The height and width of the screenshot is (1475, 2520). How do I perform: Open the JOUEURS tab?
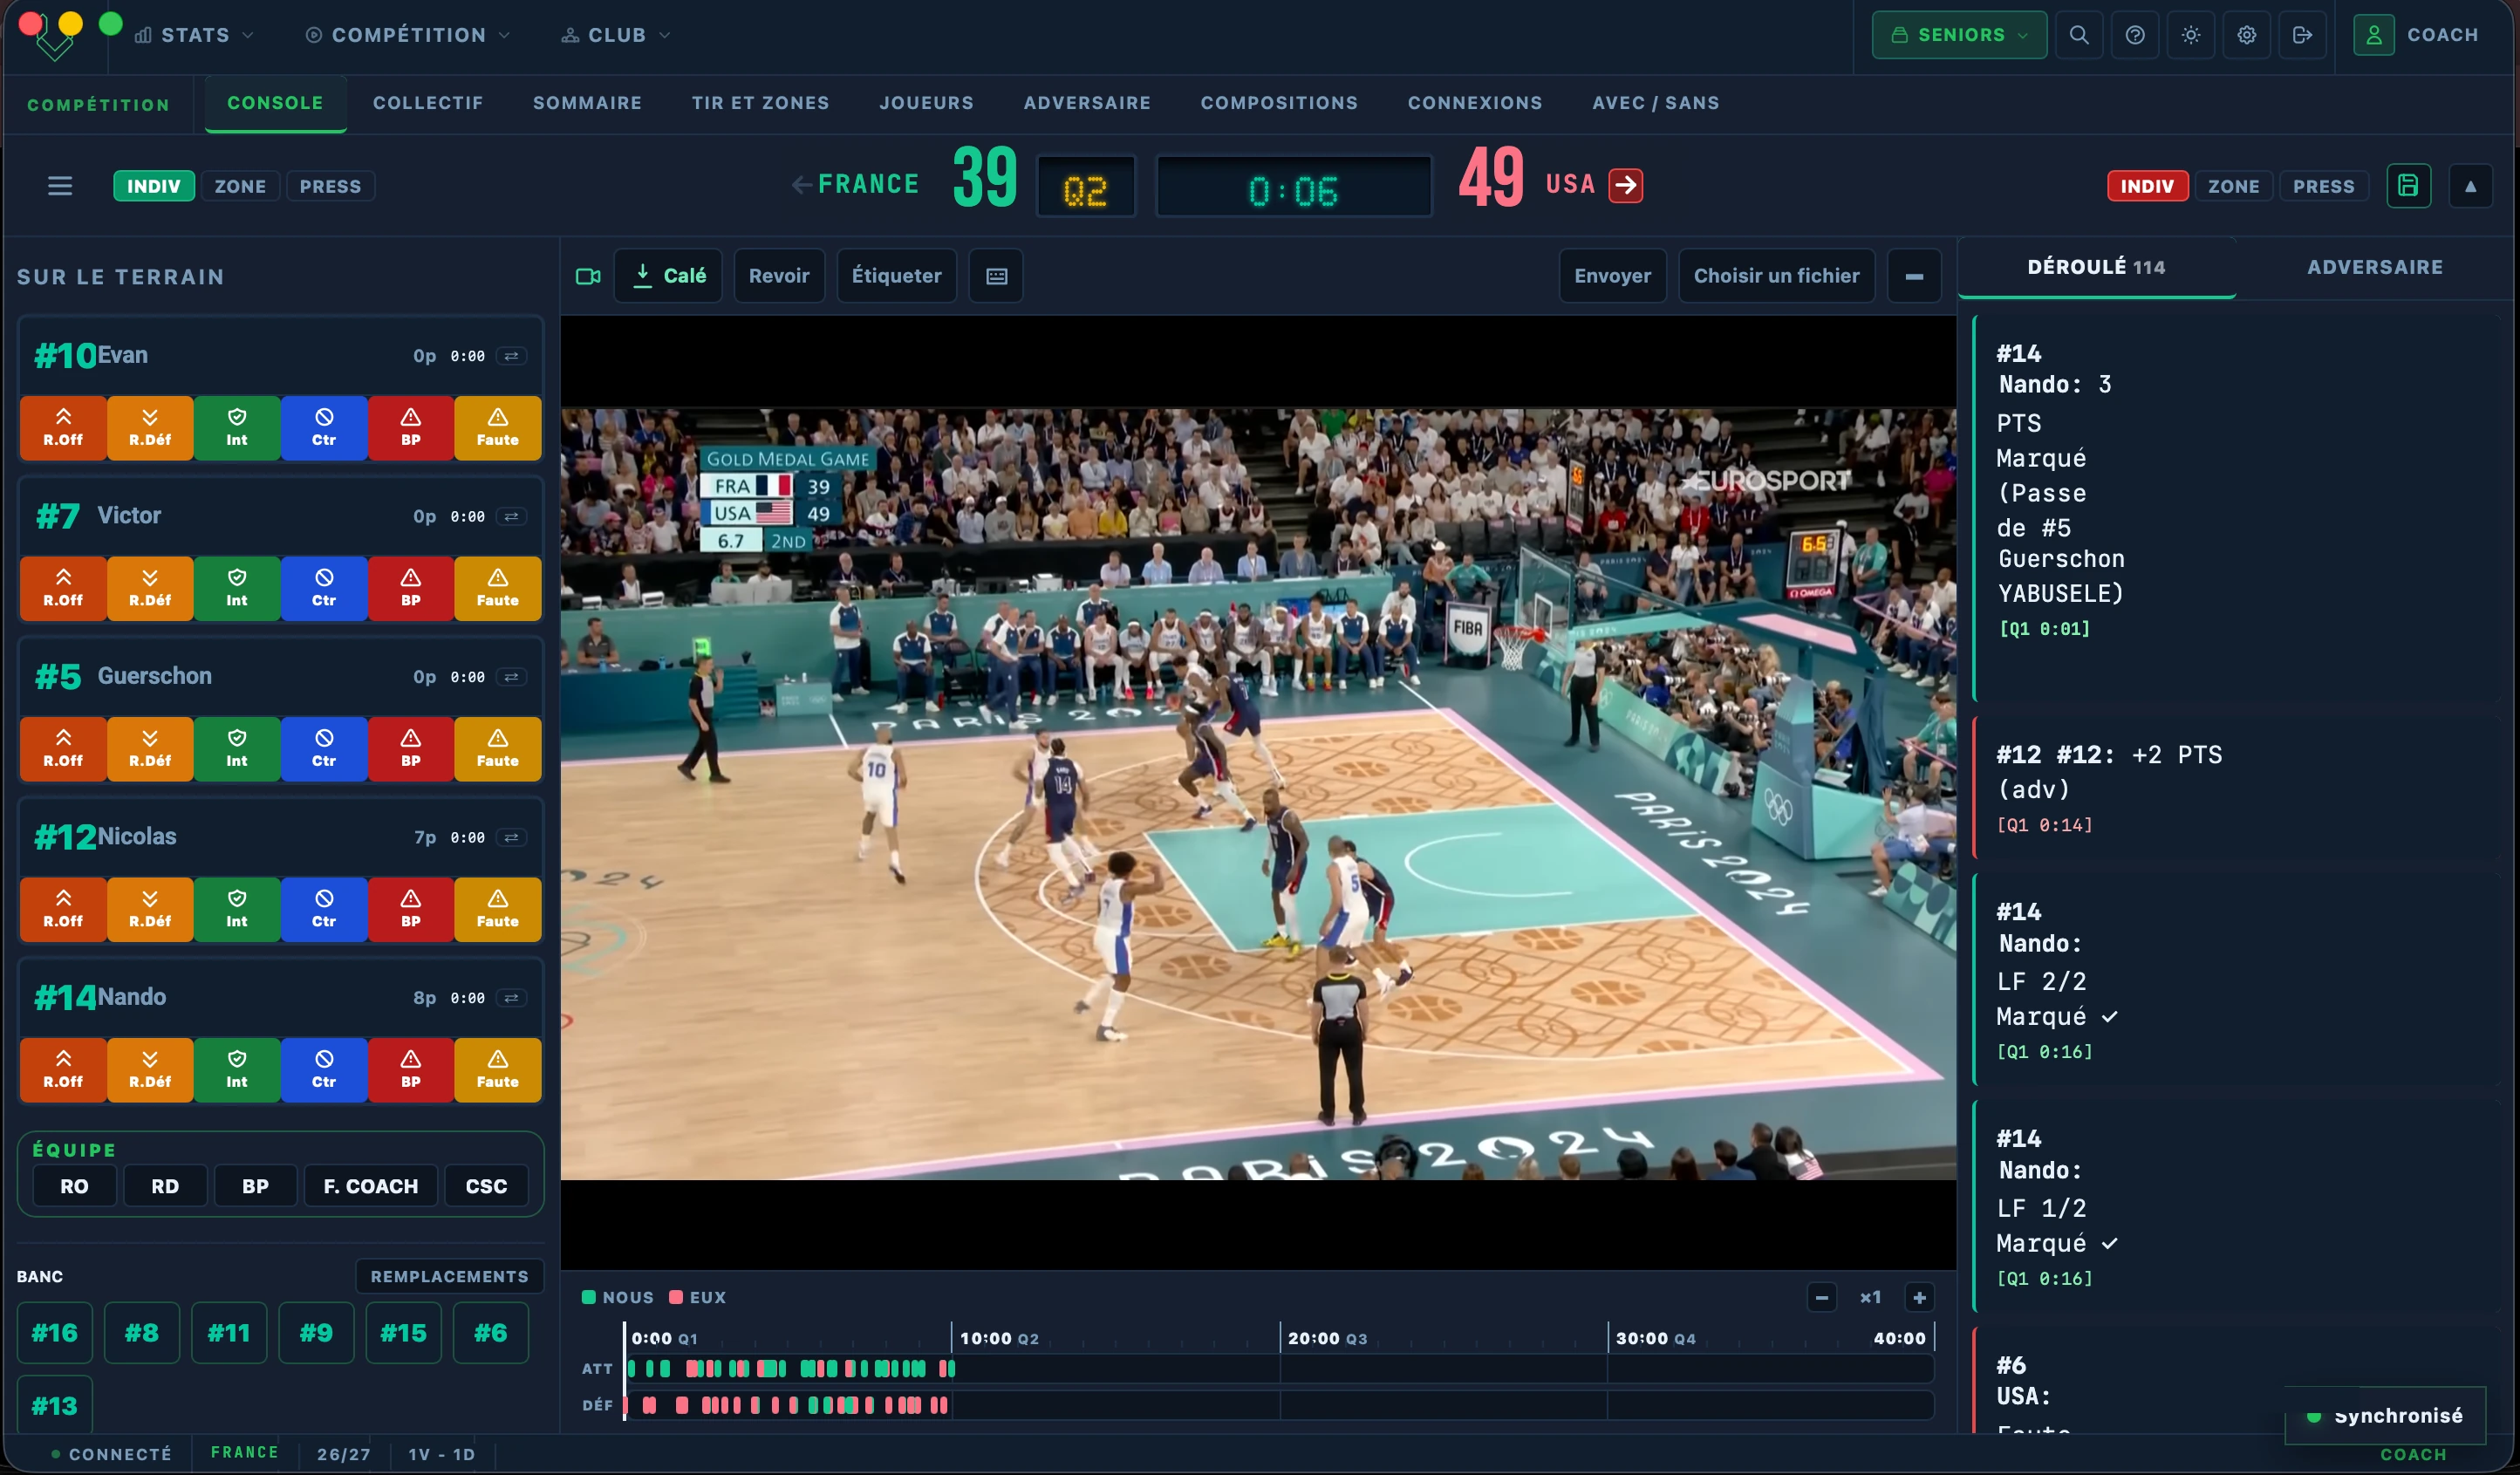pyautogui.click(x=926, y=103)
